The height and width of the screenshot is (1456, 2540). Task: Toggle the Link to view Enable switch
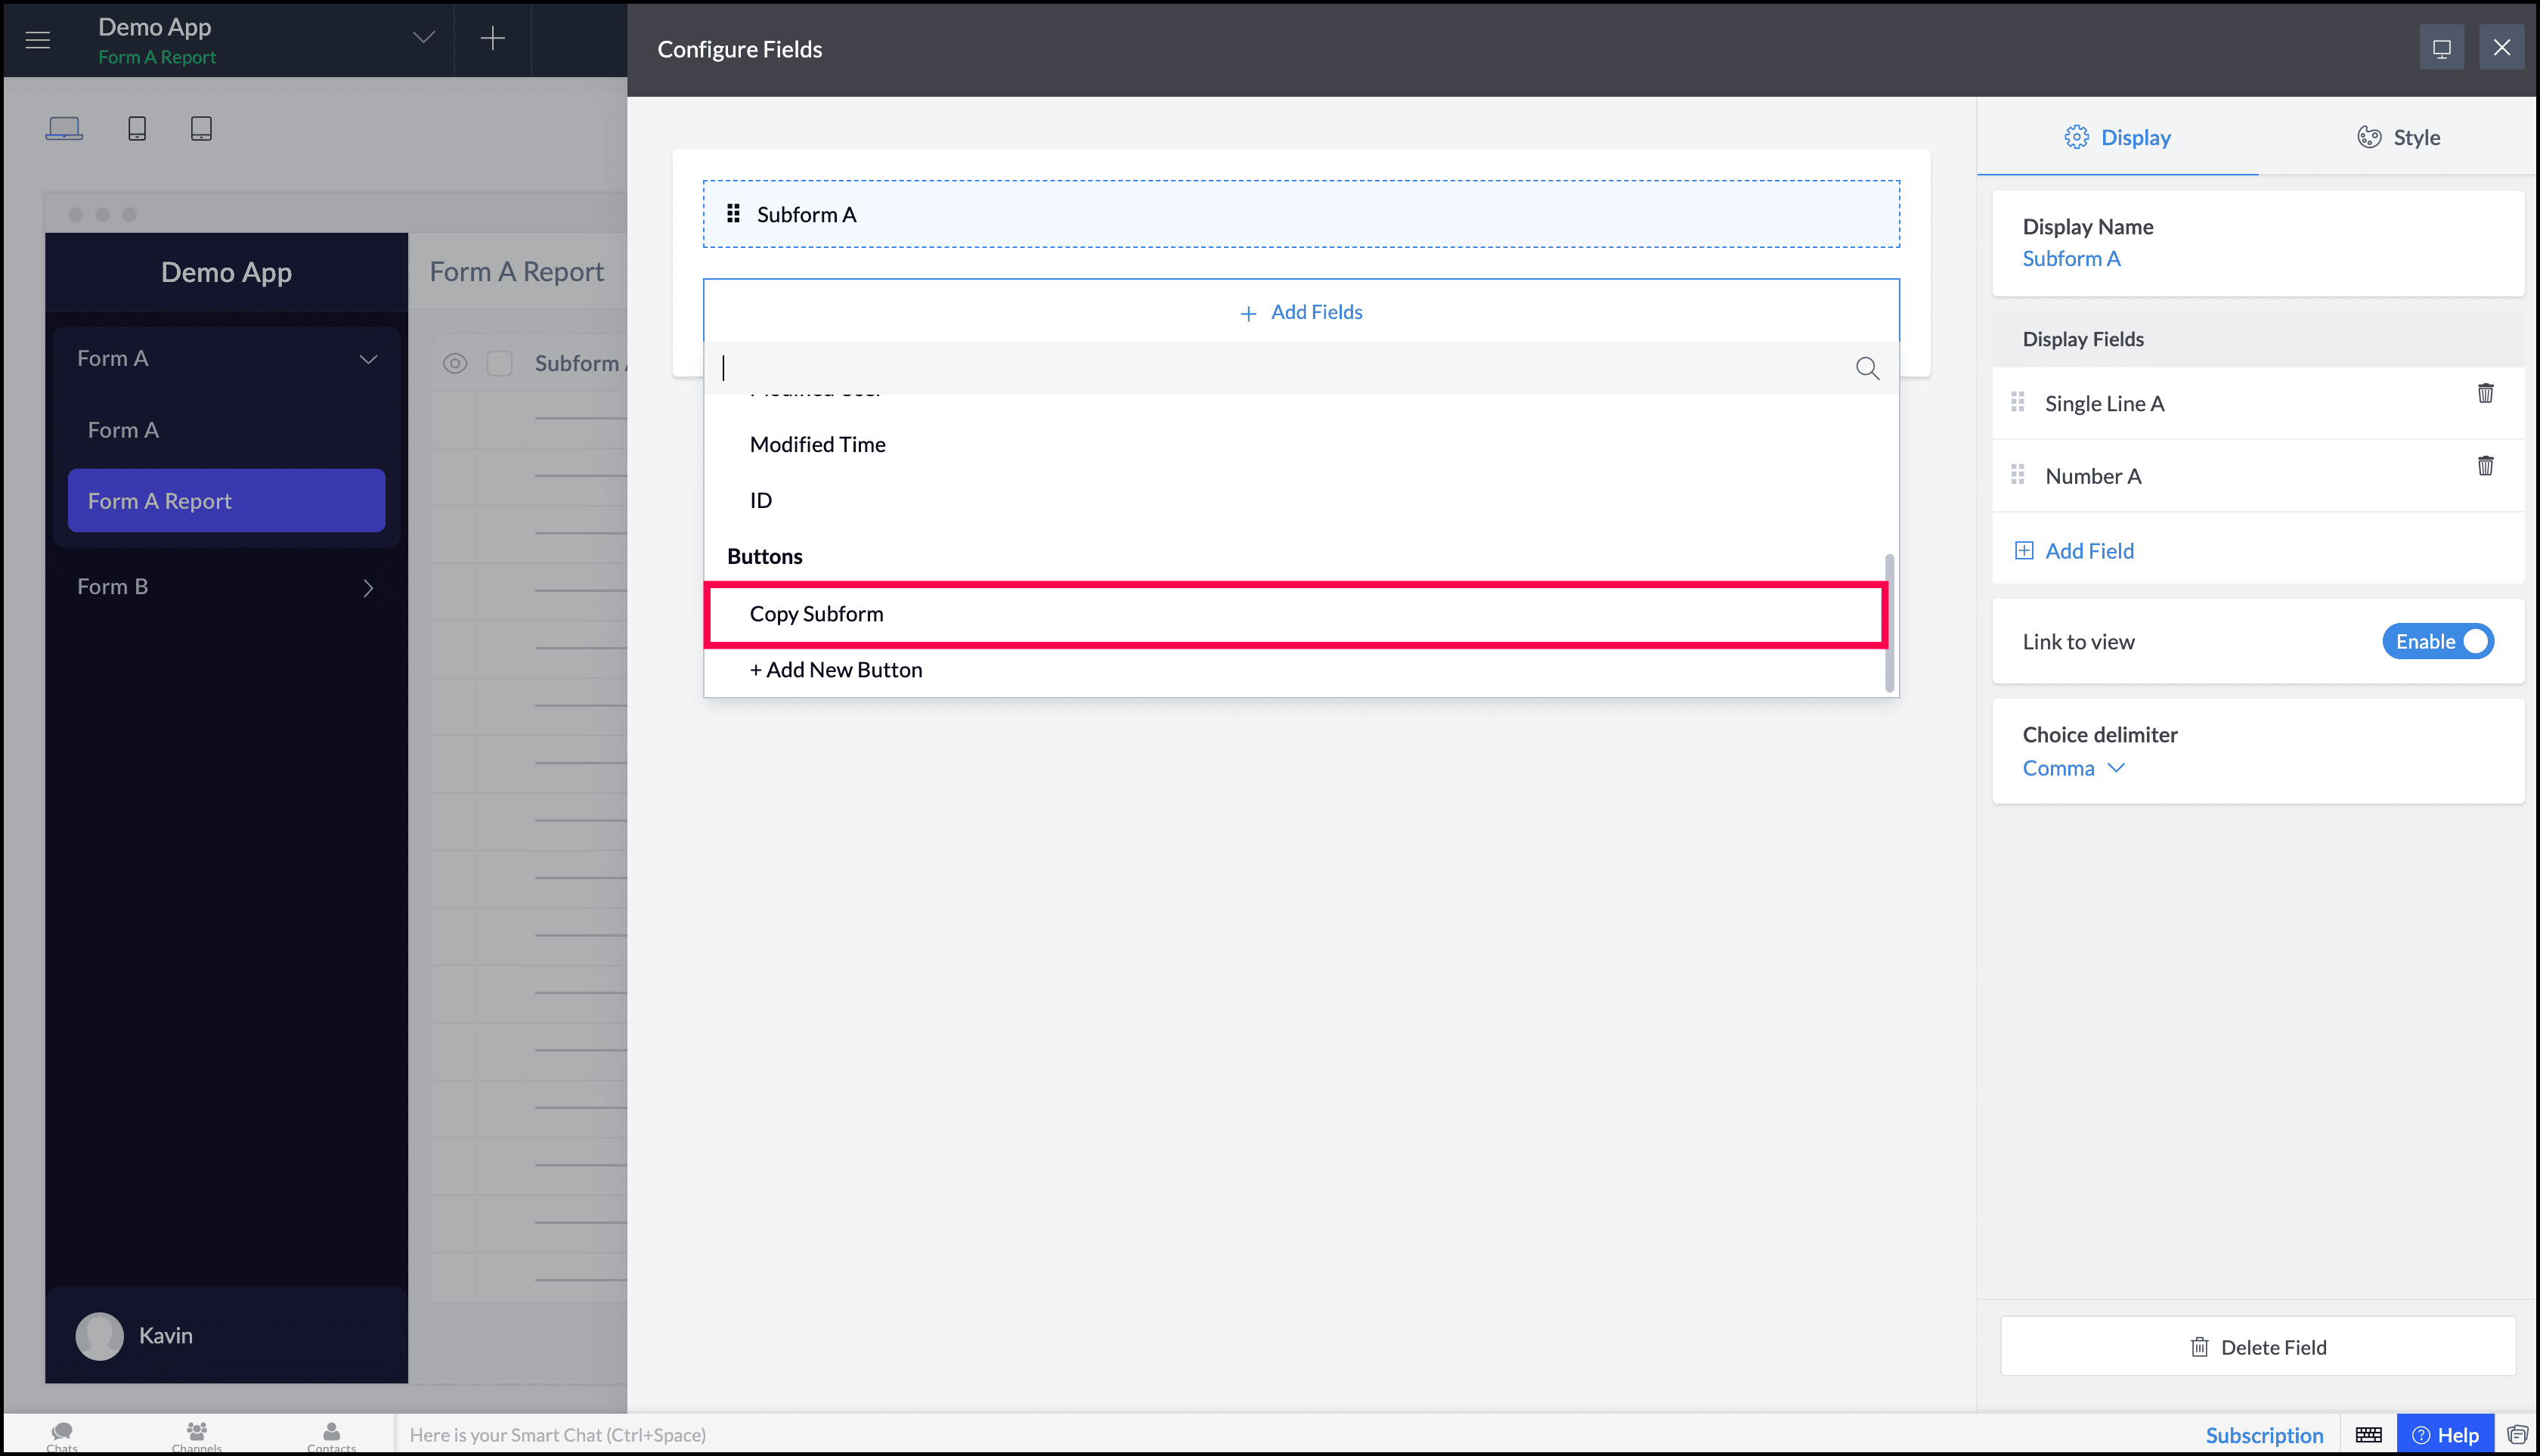coord(2437,642)
